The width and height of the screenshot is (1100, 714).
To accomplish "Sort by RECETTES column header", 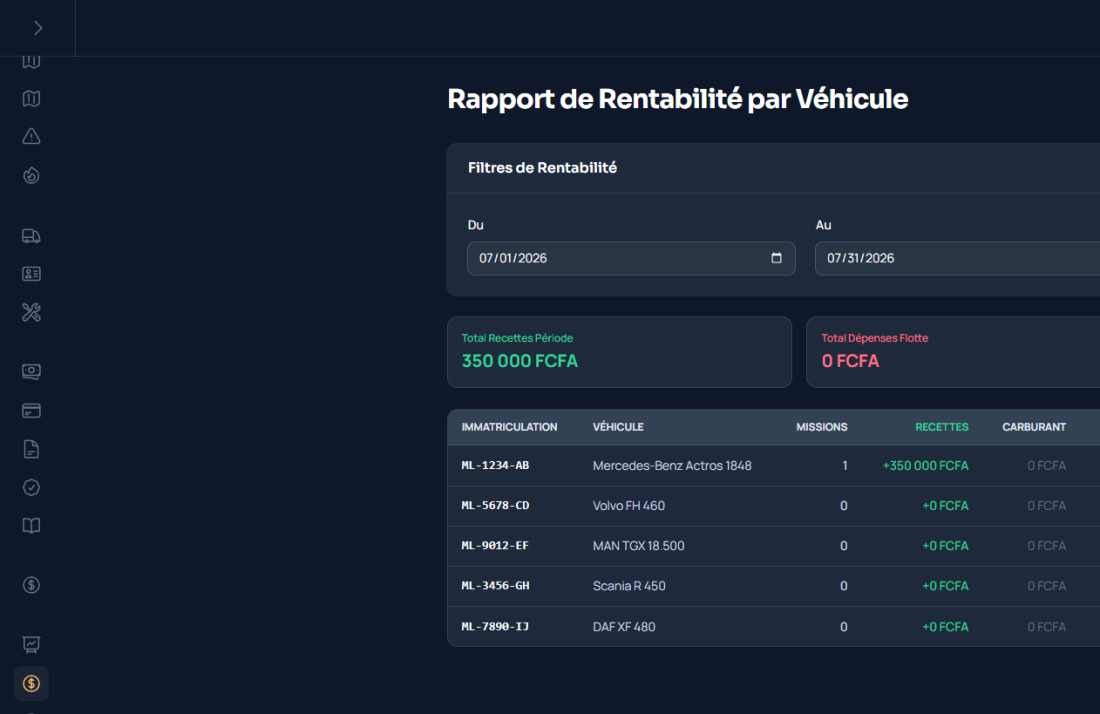I will pos(941,427).
